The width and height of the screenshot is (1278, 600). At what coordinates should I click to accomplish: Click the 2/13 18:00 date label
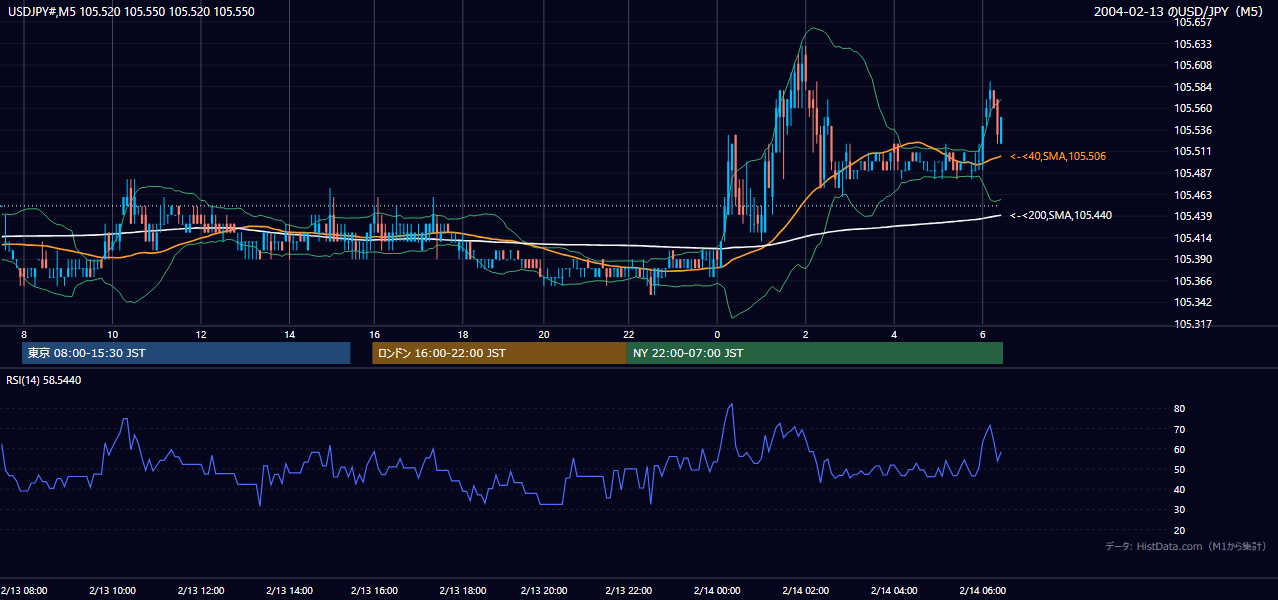point(463,590)
